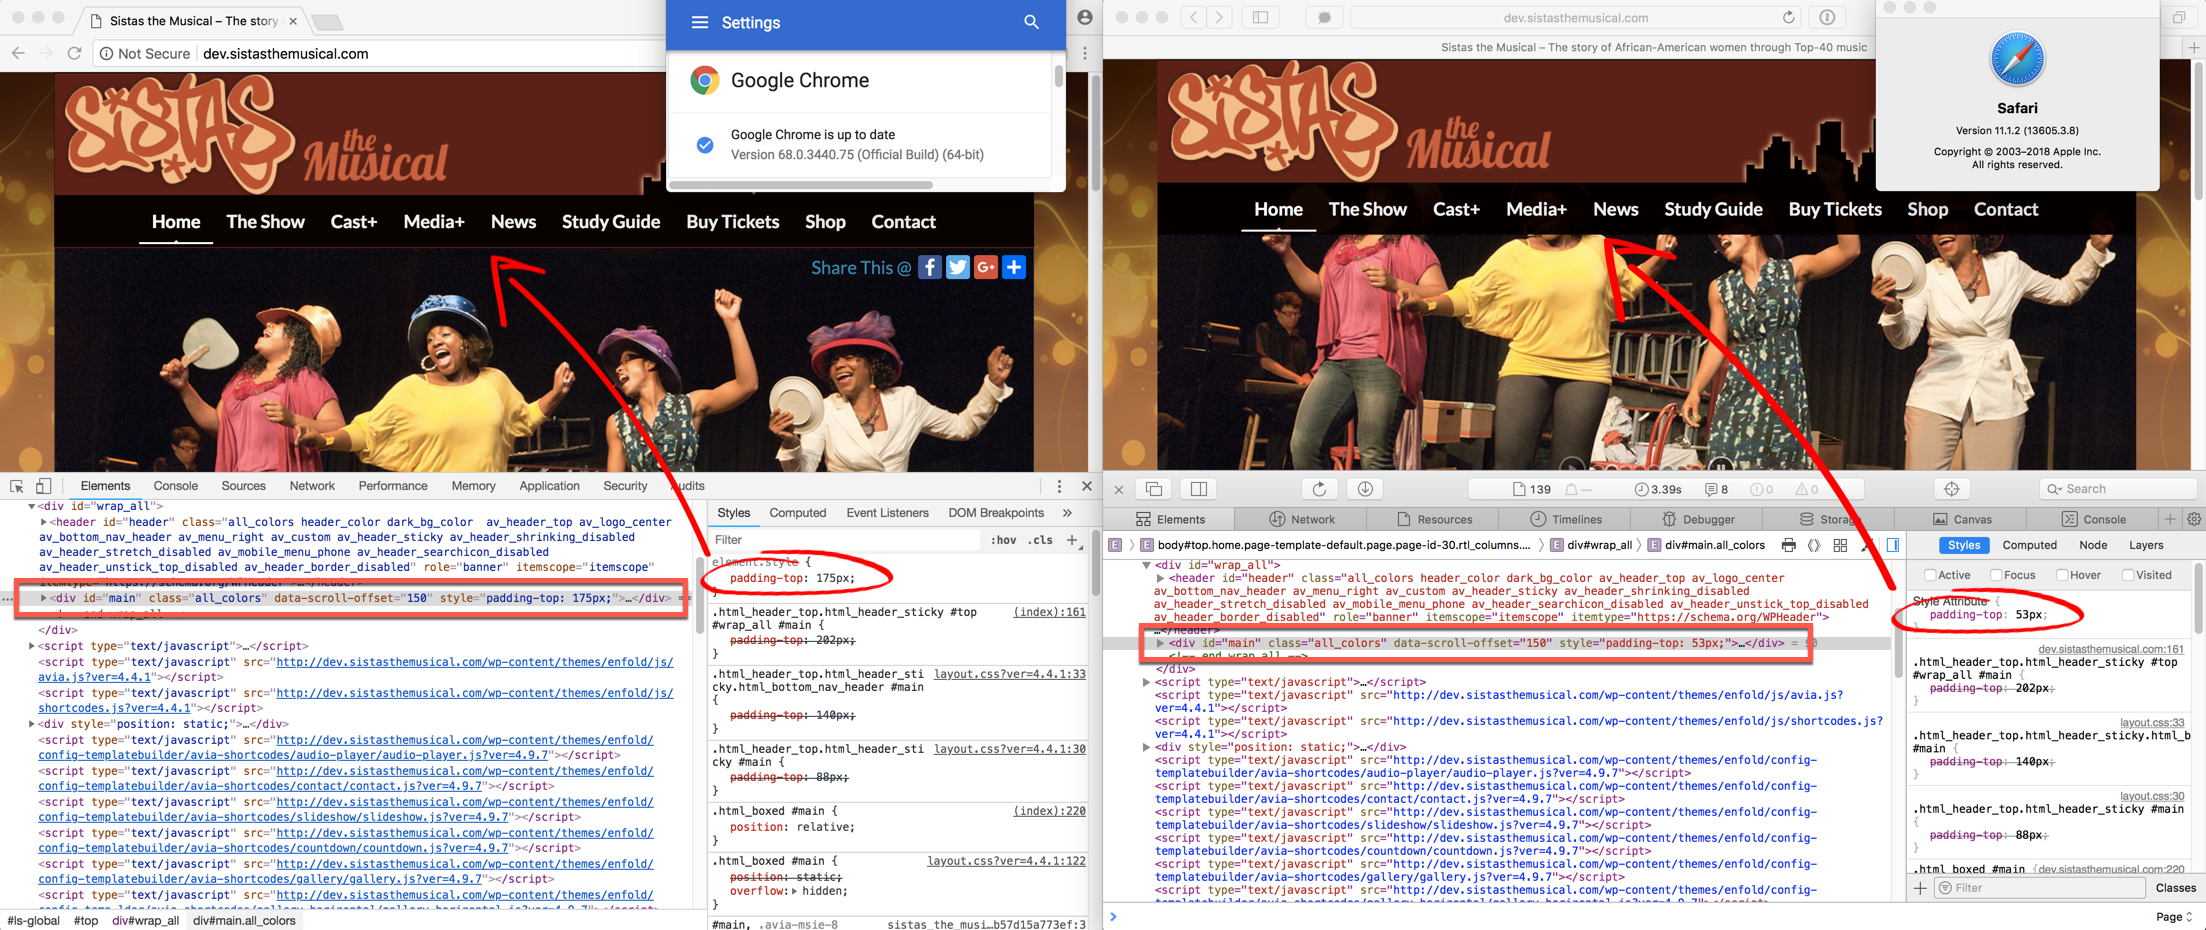Share via Twitter icon in Chrome page
This screenshot has height=930, width=2206.
tap(958, 267)
